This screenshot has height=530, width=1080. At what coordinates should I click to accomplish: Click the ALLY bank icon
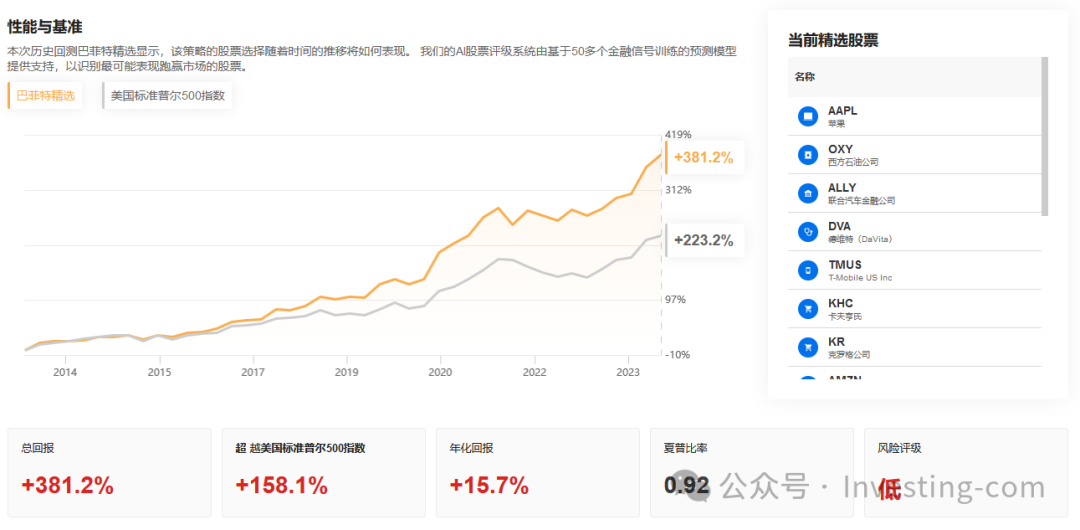coord(807,194)
